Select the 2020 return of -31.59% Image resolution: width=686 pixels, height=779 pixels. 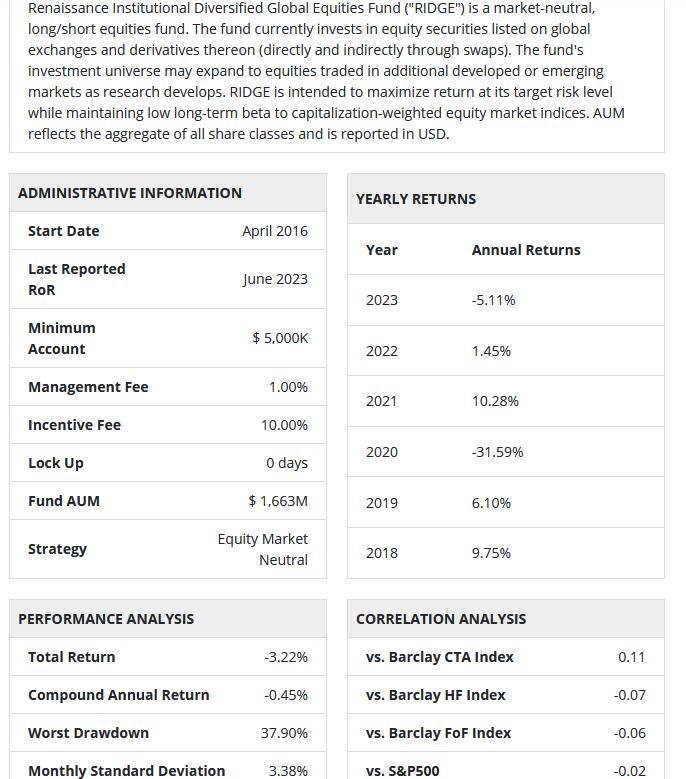coord(497,452)
